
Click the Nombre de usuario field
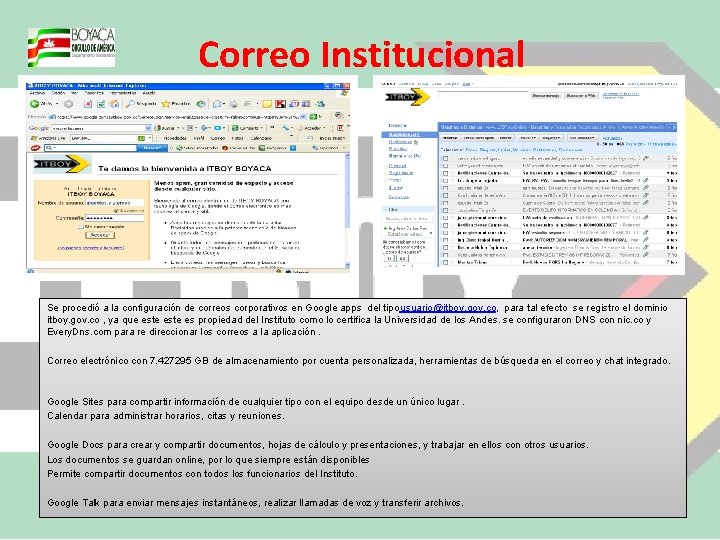[115, 202]
